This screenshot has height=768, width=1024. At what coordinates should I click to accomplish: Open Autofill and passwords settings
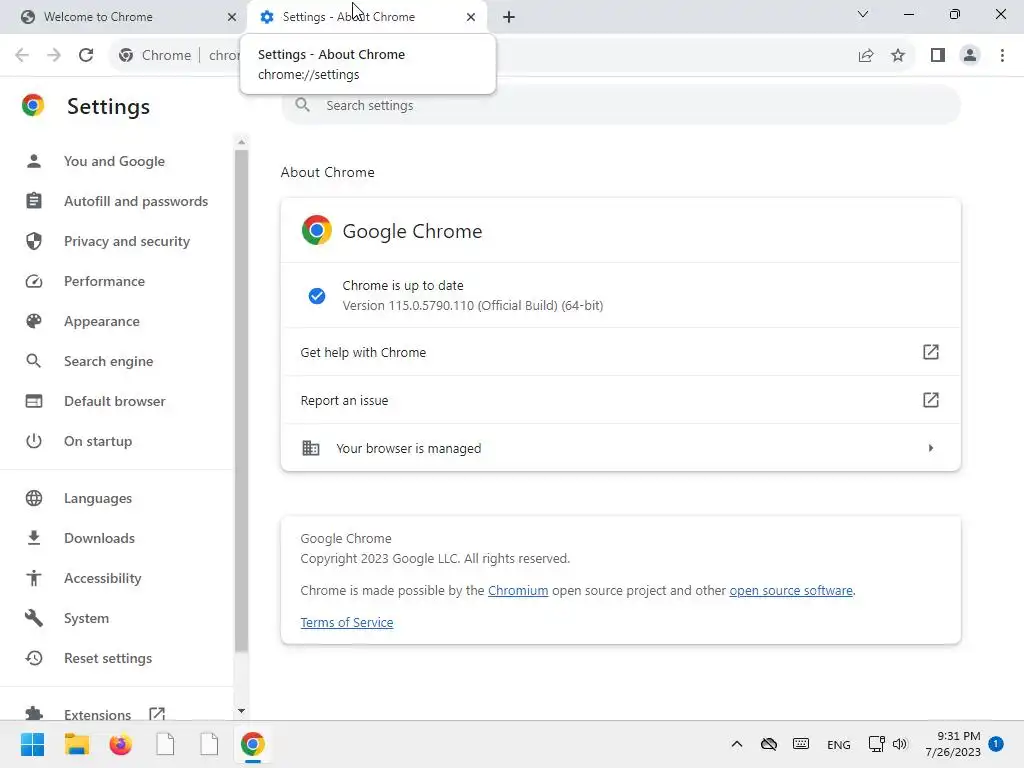(x=136, y=201)
